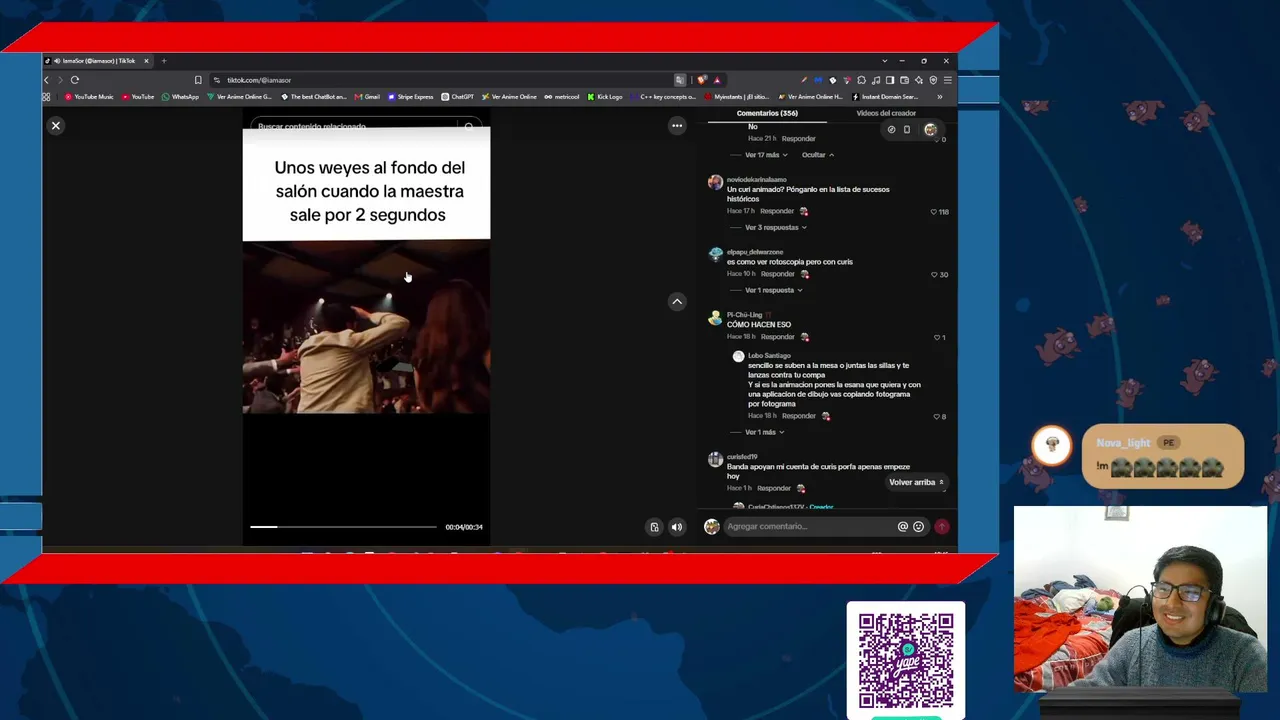Expand Ver 17 más replies
The height and width of the screenshot is (720, 1280).
click(766, 155)
